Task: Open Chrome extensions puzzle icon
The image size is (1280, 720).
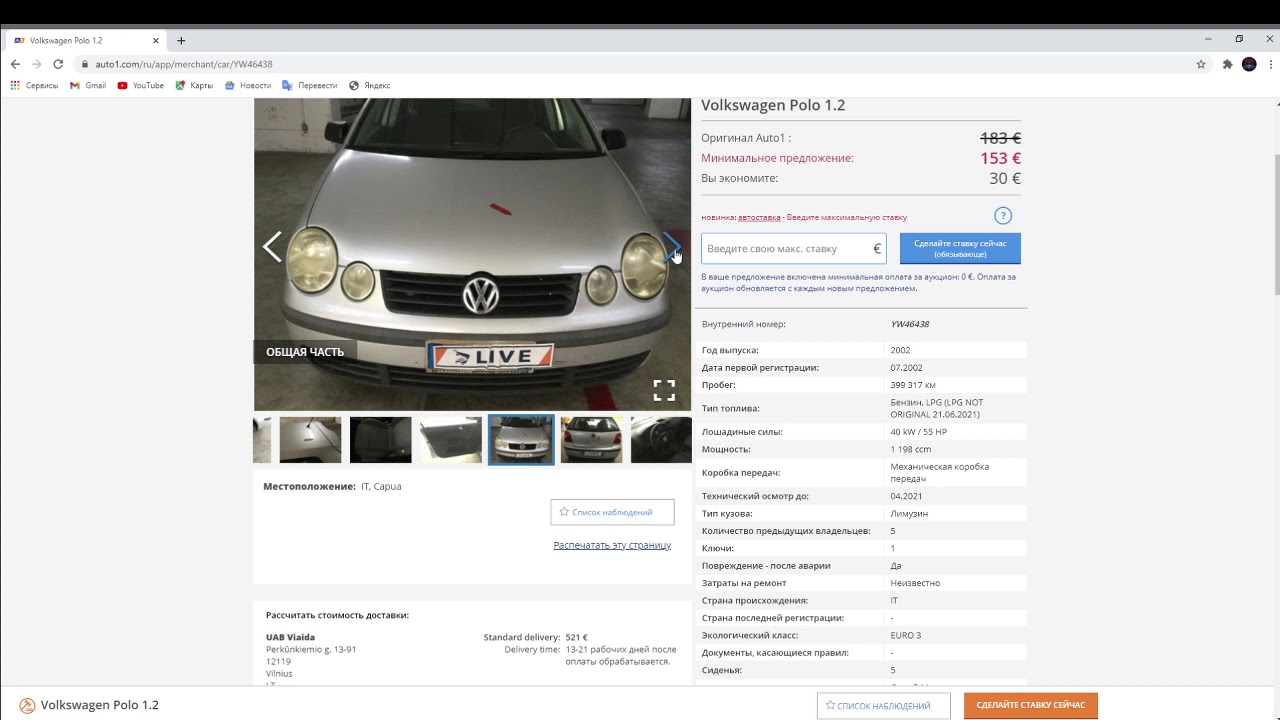Action: click(x=1228, y=64)
